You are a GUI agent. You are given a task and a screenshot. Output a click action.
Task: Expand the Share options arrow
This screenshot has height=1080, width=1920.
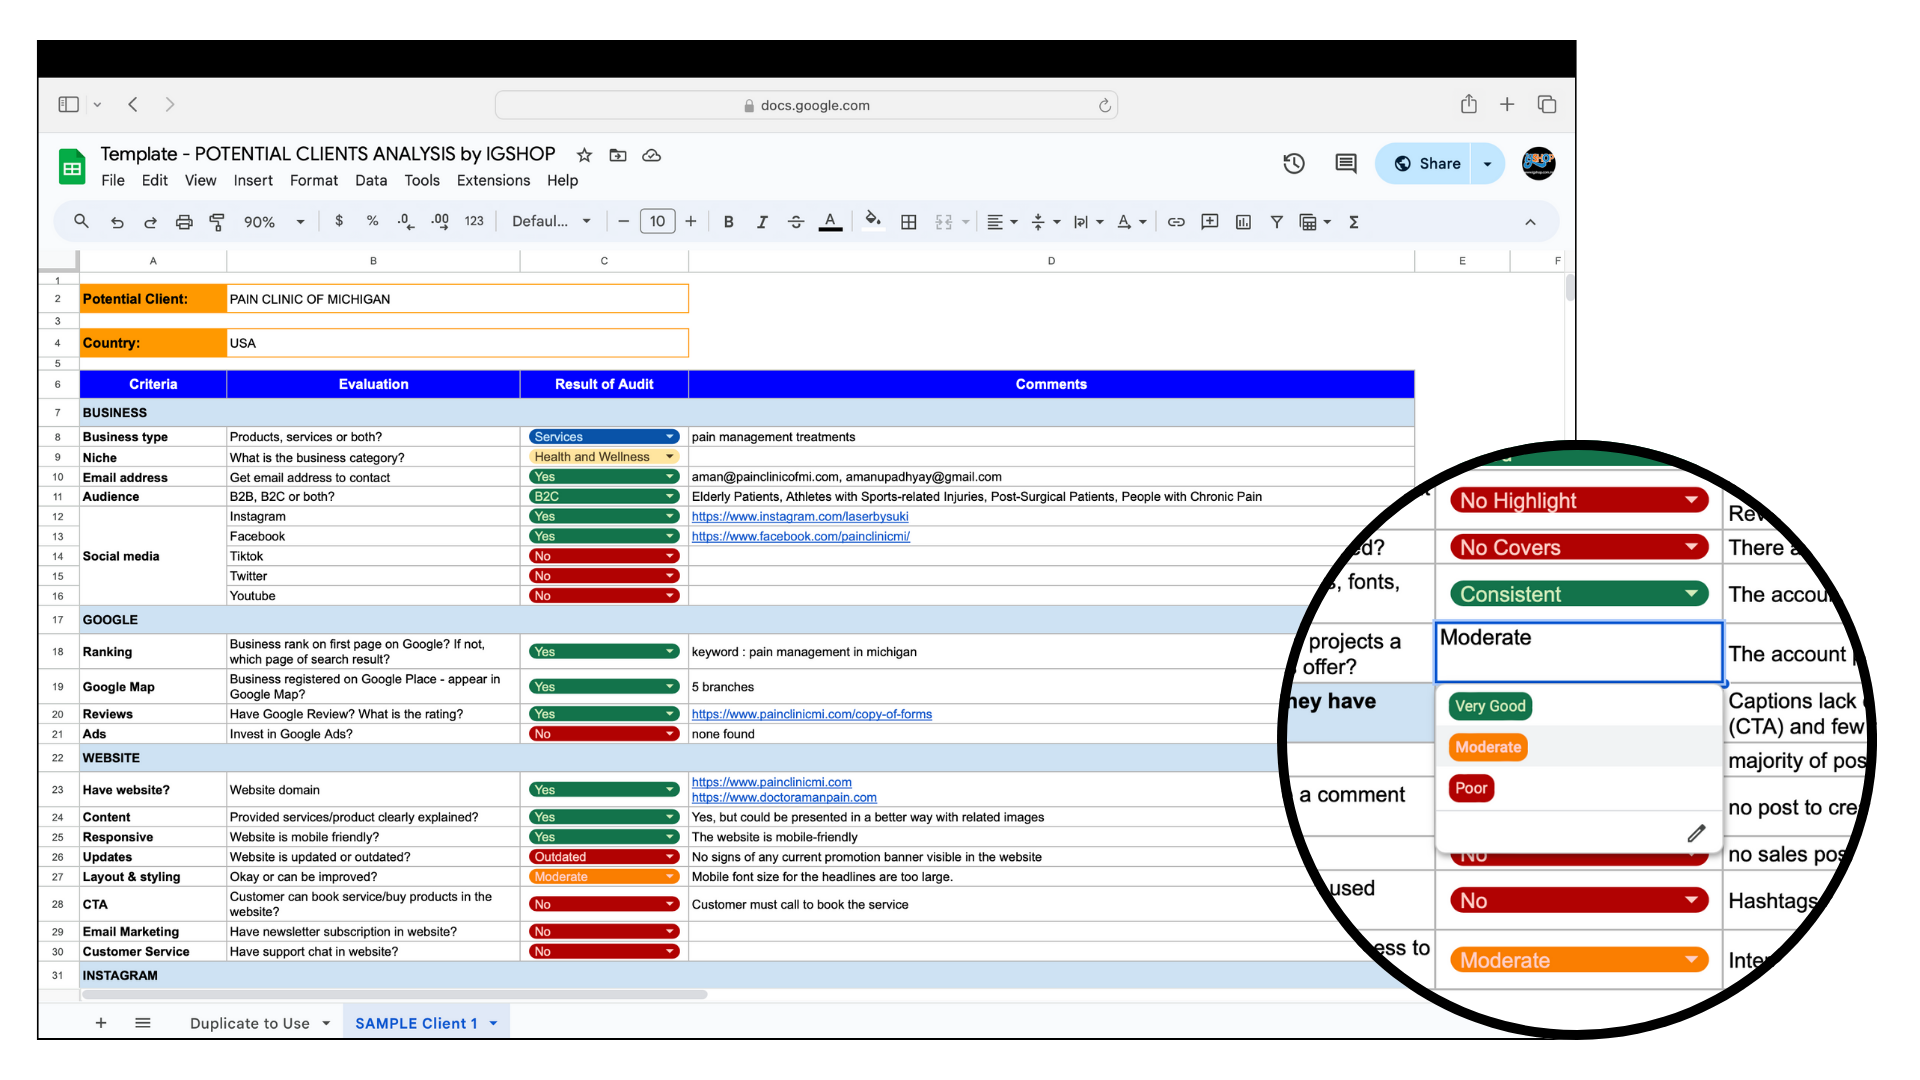point(1488,163)
